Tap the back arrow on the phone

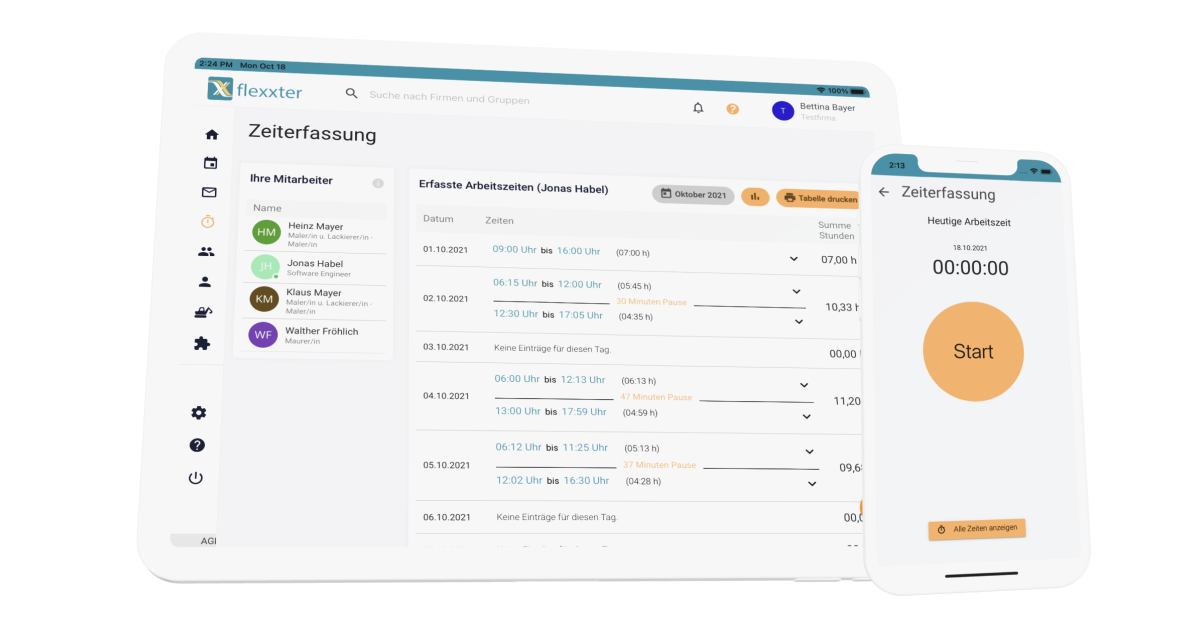point(883,192)
